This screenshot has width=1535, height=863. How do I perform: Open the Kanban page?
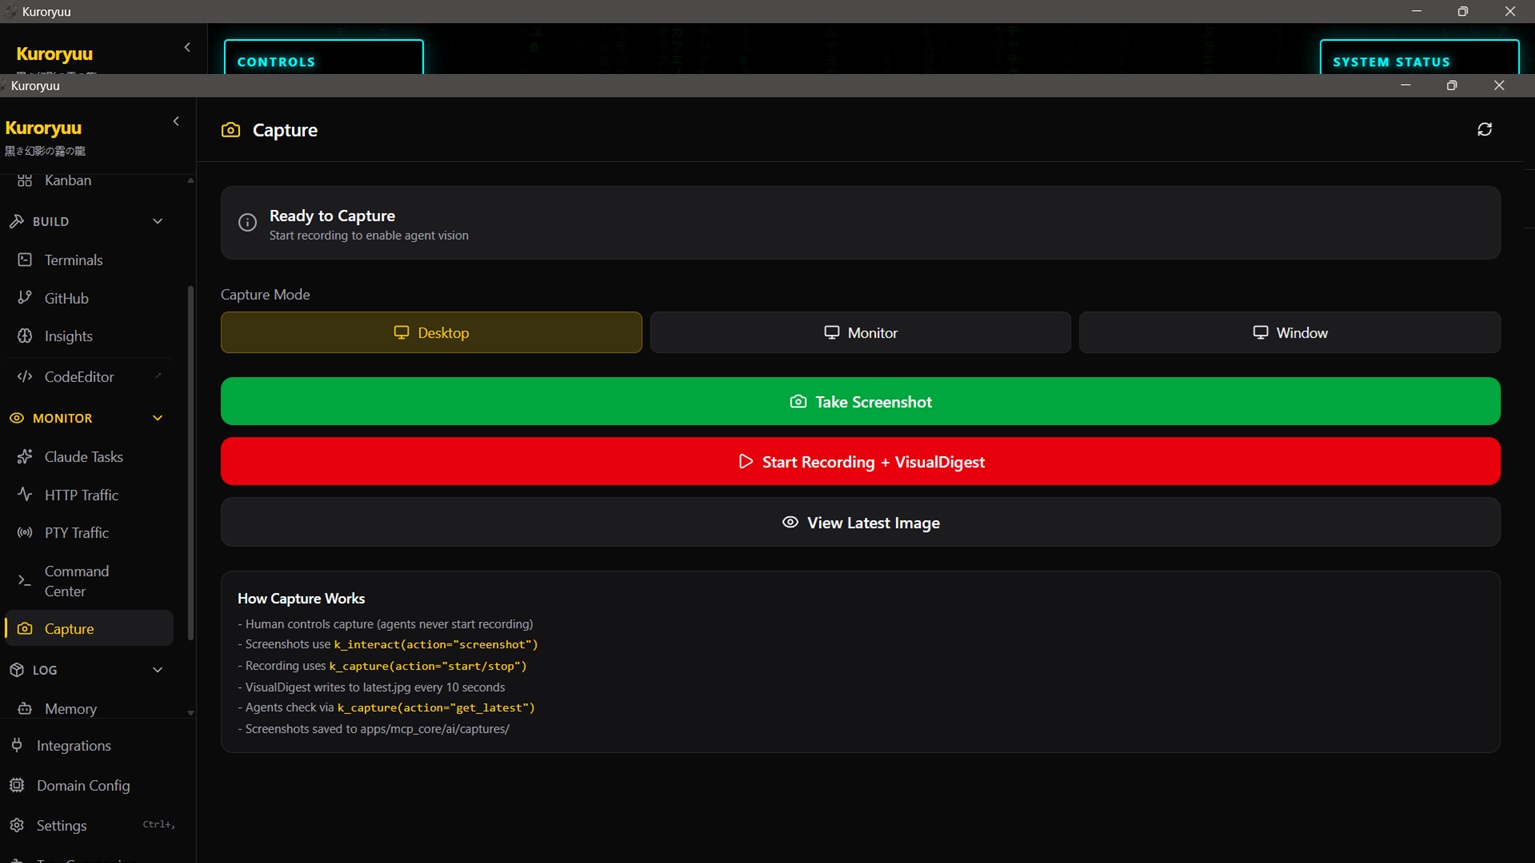[67, 181]
